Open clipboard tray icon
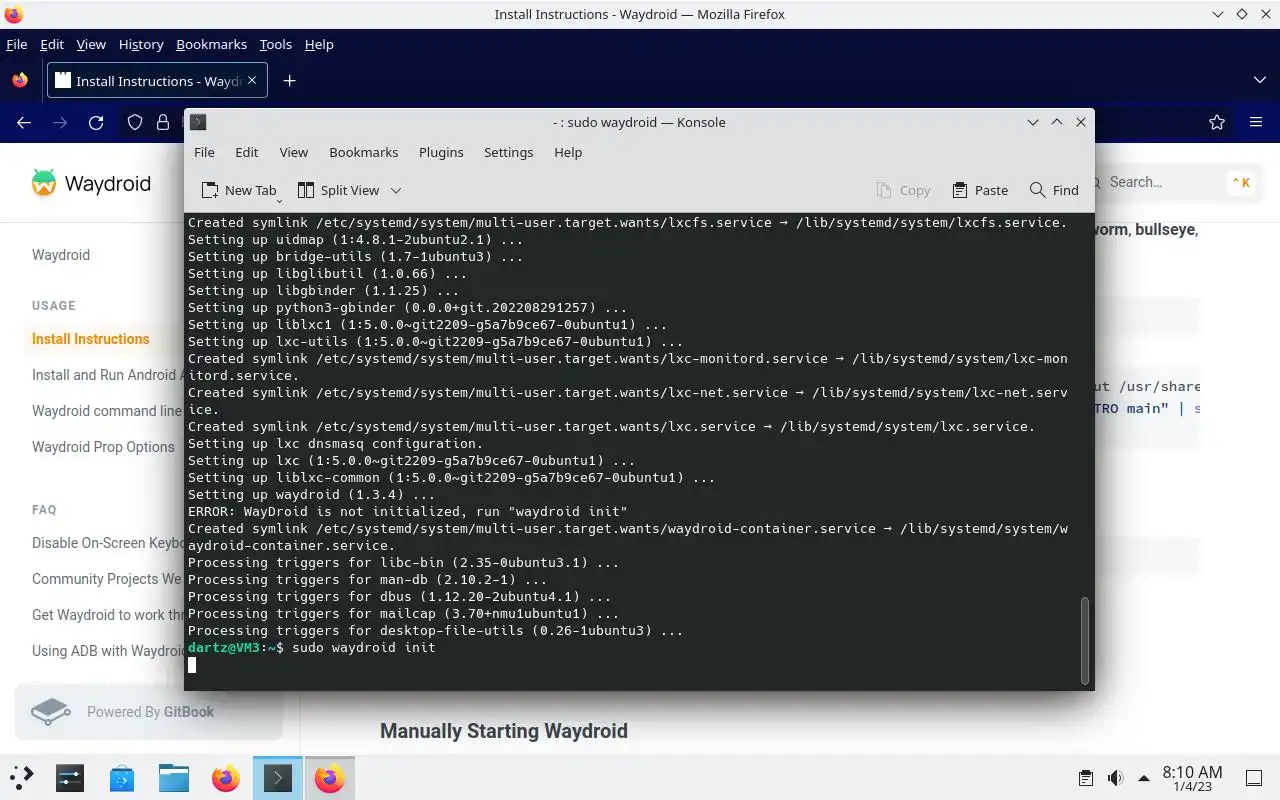1280x800 pixels. 1086,778
